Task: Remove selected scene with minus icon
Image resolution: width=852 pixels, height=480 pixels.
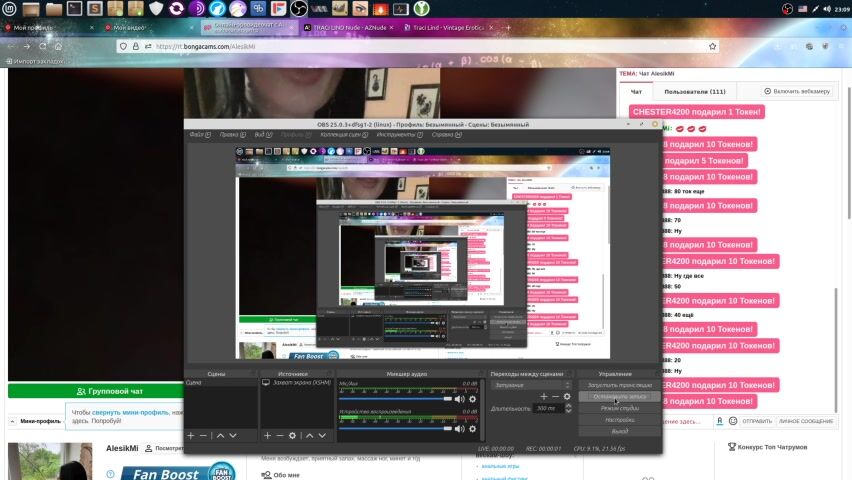Action: [203, 436]
